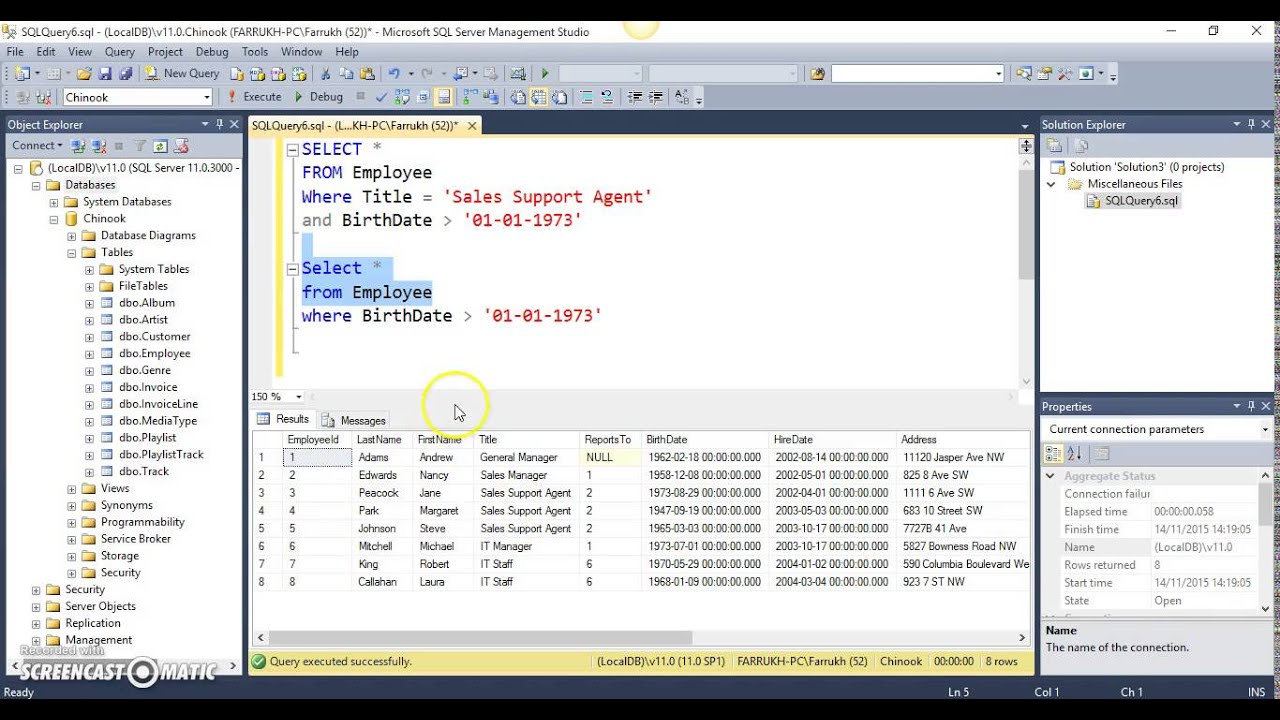This screenshot has height=720, width=1280.
Task: Click the Save All icon
Action: tap(125, 73)
